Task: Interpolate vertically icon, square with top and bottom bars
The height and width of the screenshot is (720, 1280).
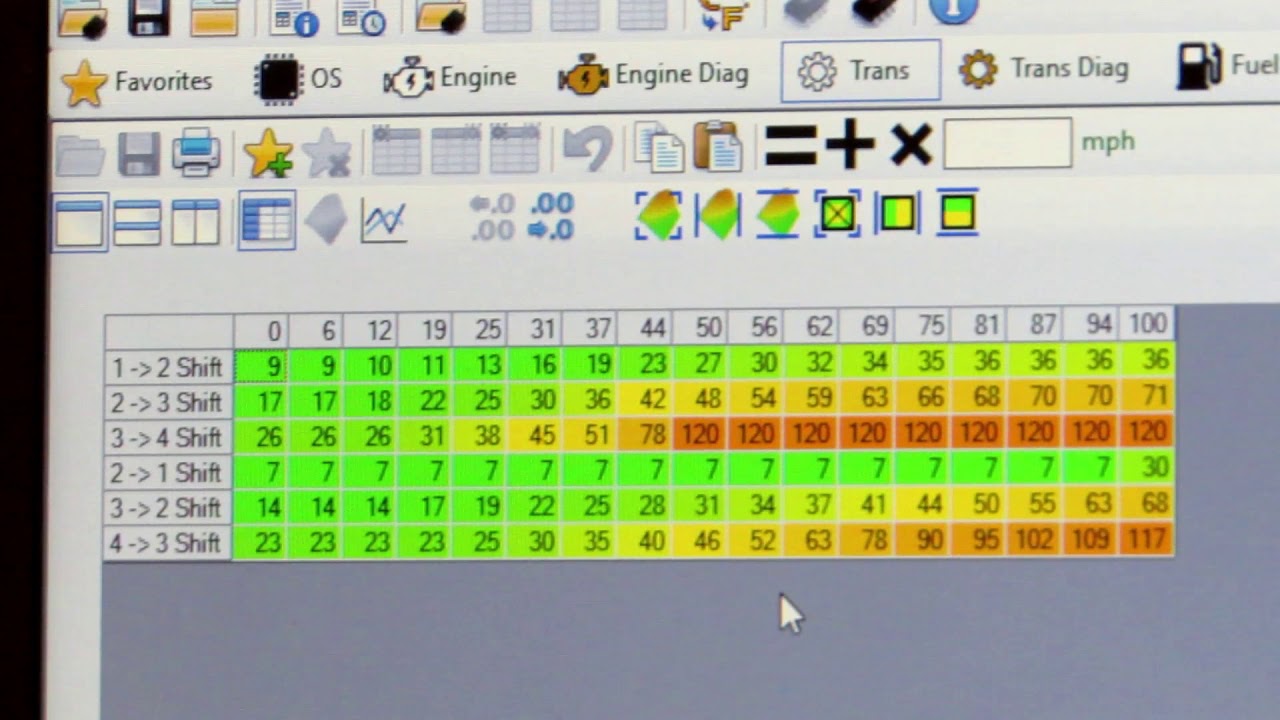Action: (957, 211)
